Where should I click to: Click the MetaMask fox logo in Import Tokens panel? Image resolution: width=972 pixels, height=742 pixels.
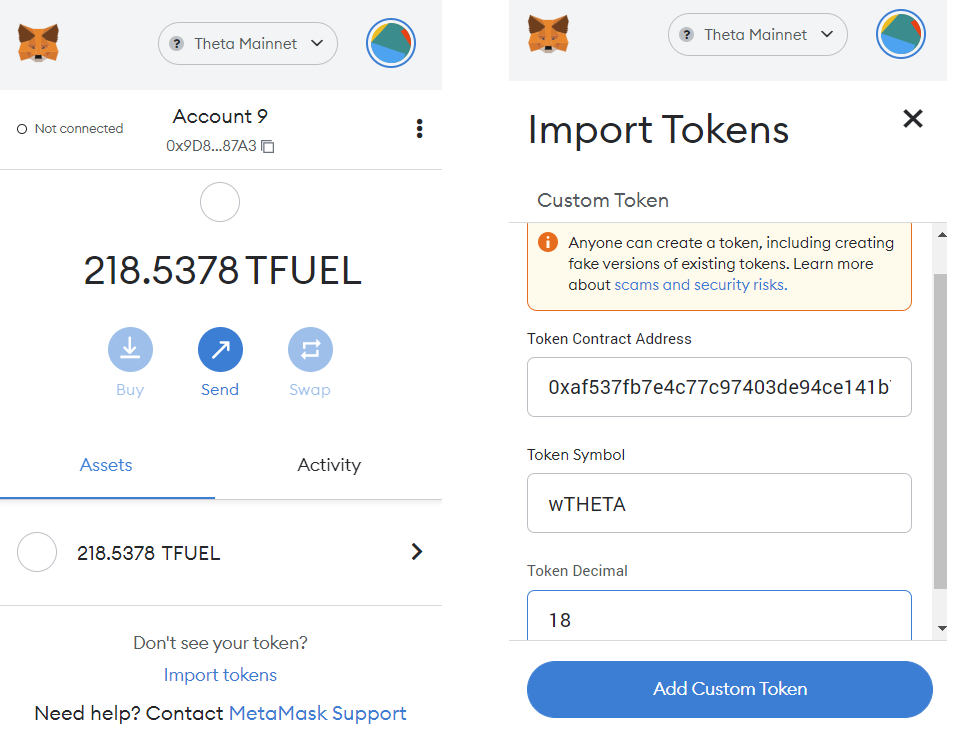click(x=548, y=33)
